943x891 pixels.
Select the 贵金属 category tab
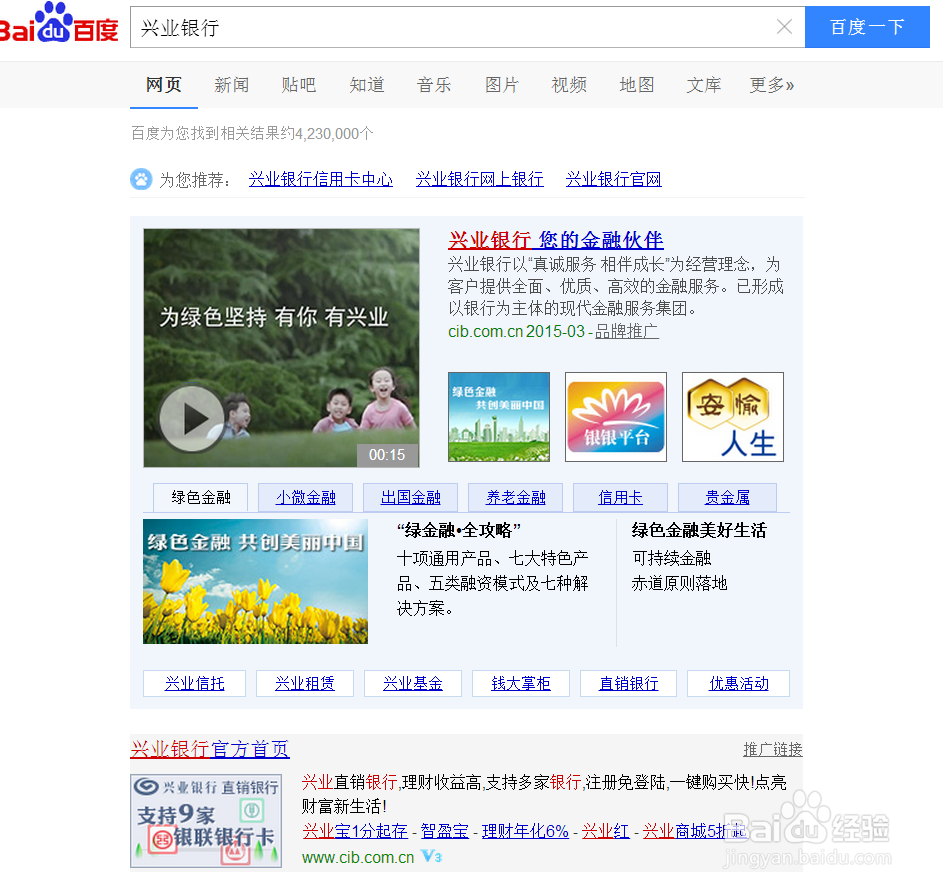(x=727, y=497)
